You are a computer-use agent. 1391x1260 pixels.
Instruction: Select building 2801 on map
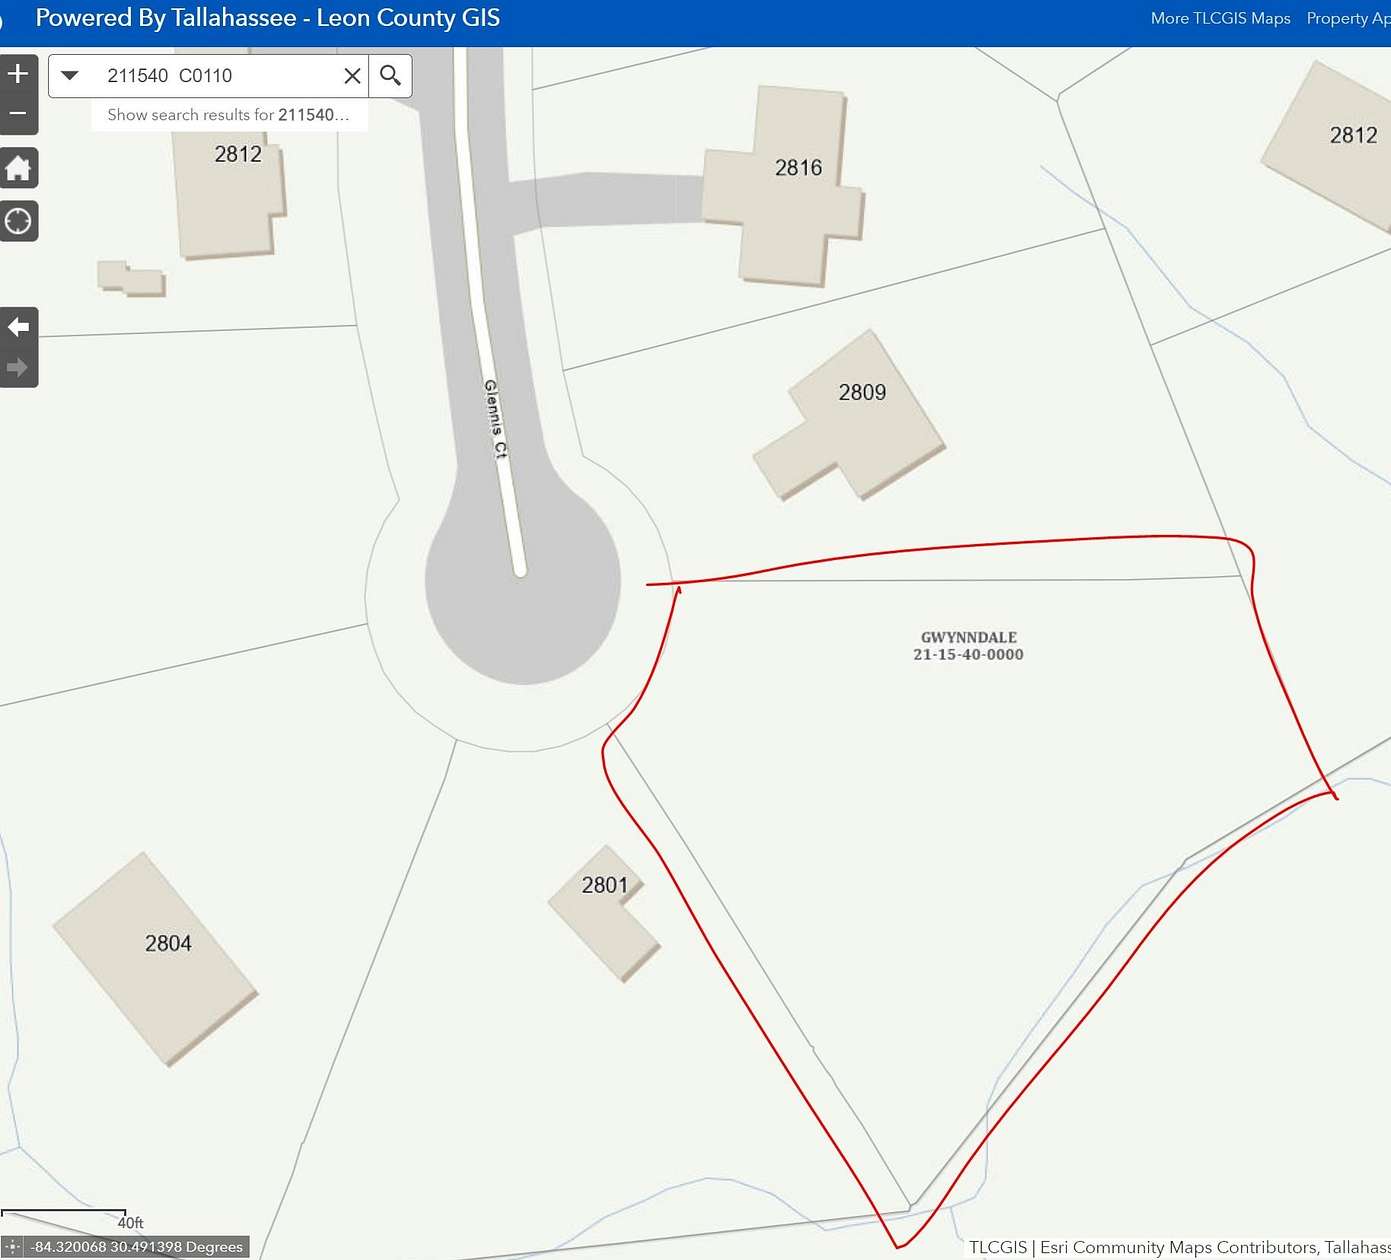(x=604, y=914)
